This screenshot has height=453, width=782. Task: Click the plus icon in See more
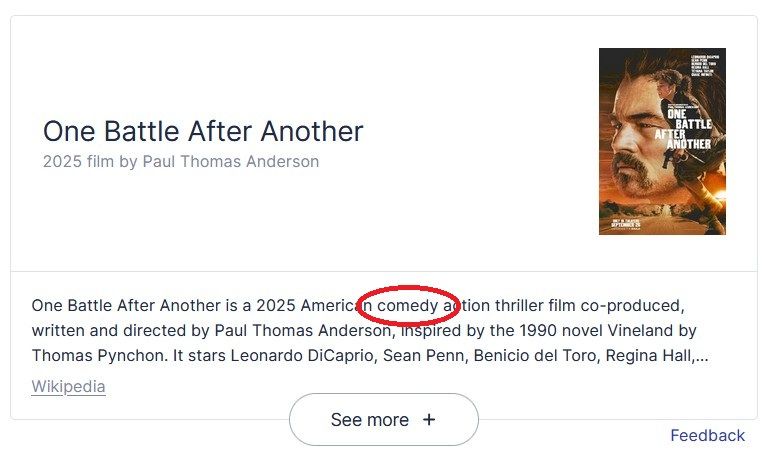tap(429, 420)
